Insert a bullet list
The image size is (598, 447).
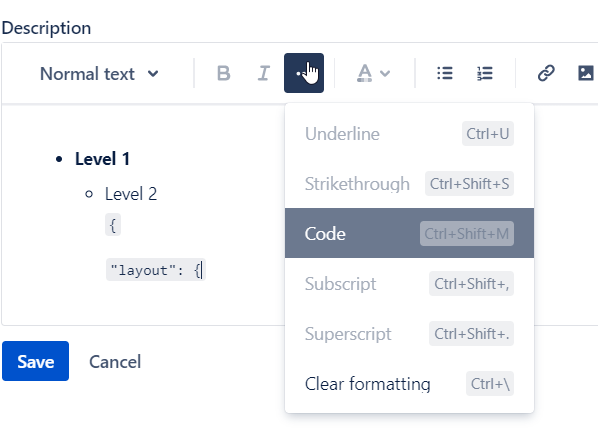[x=445, y=73]
